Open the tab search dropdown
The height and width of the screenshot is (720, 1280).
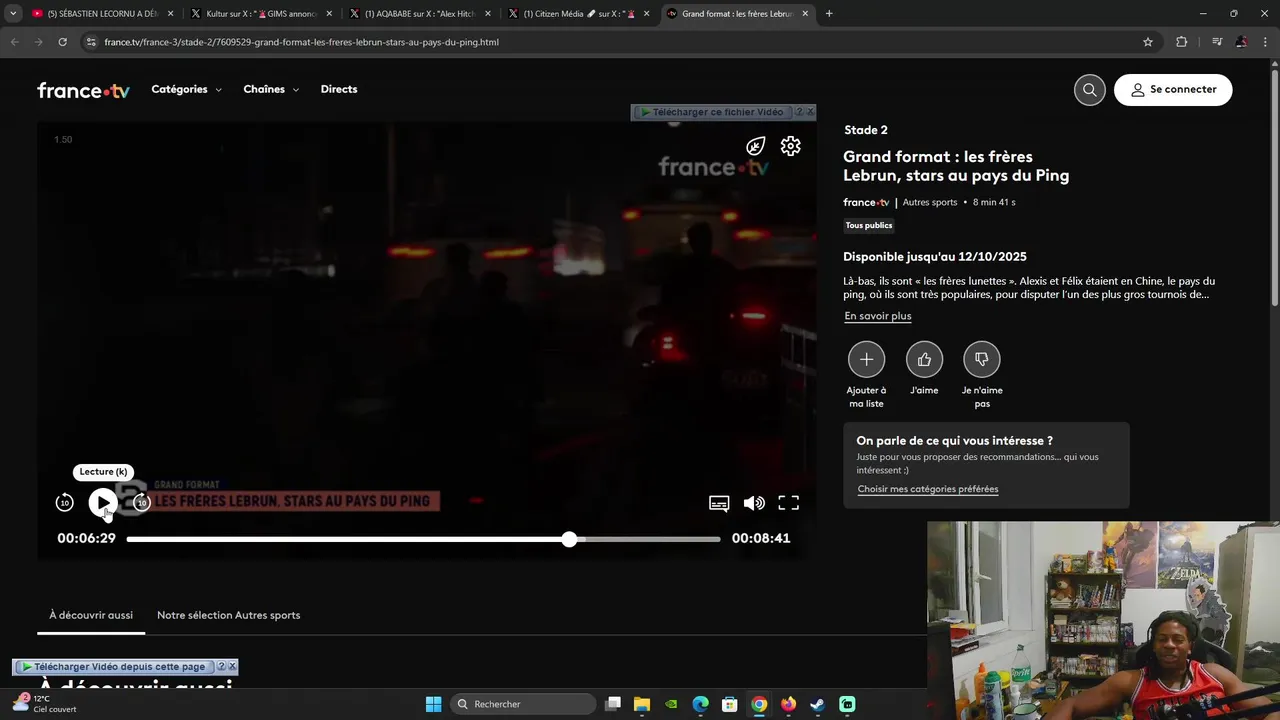(x=12, y=14)
